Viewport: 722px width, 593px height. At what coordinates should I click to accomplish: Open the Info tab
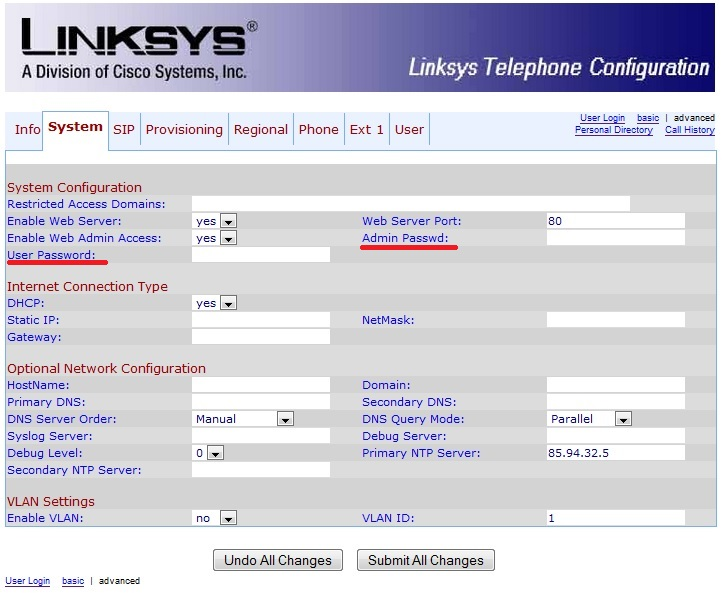click(27, 129)
